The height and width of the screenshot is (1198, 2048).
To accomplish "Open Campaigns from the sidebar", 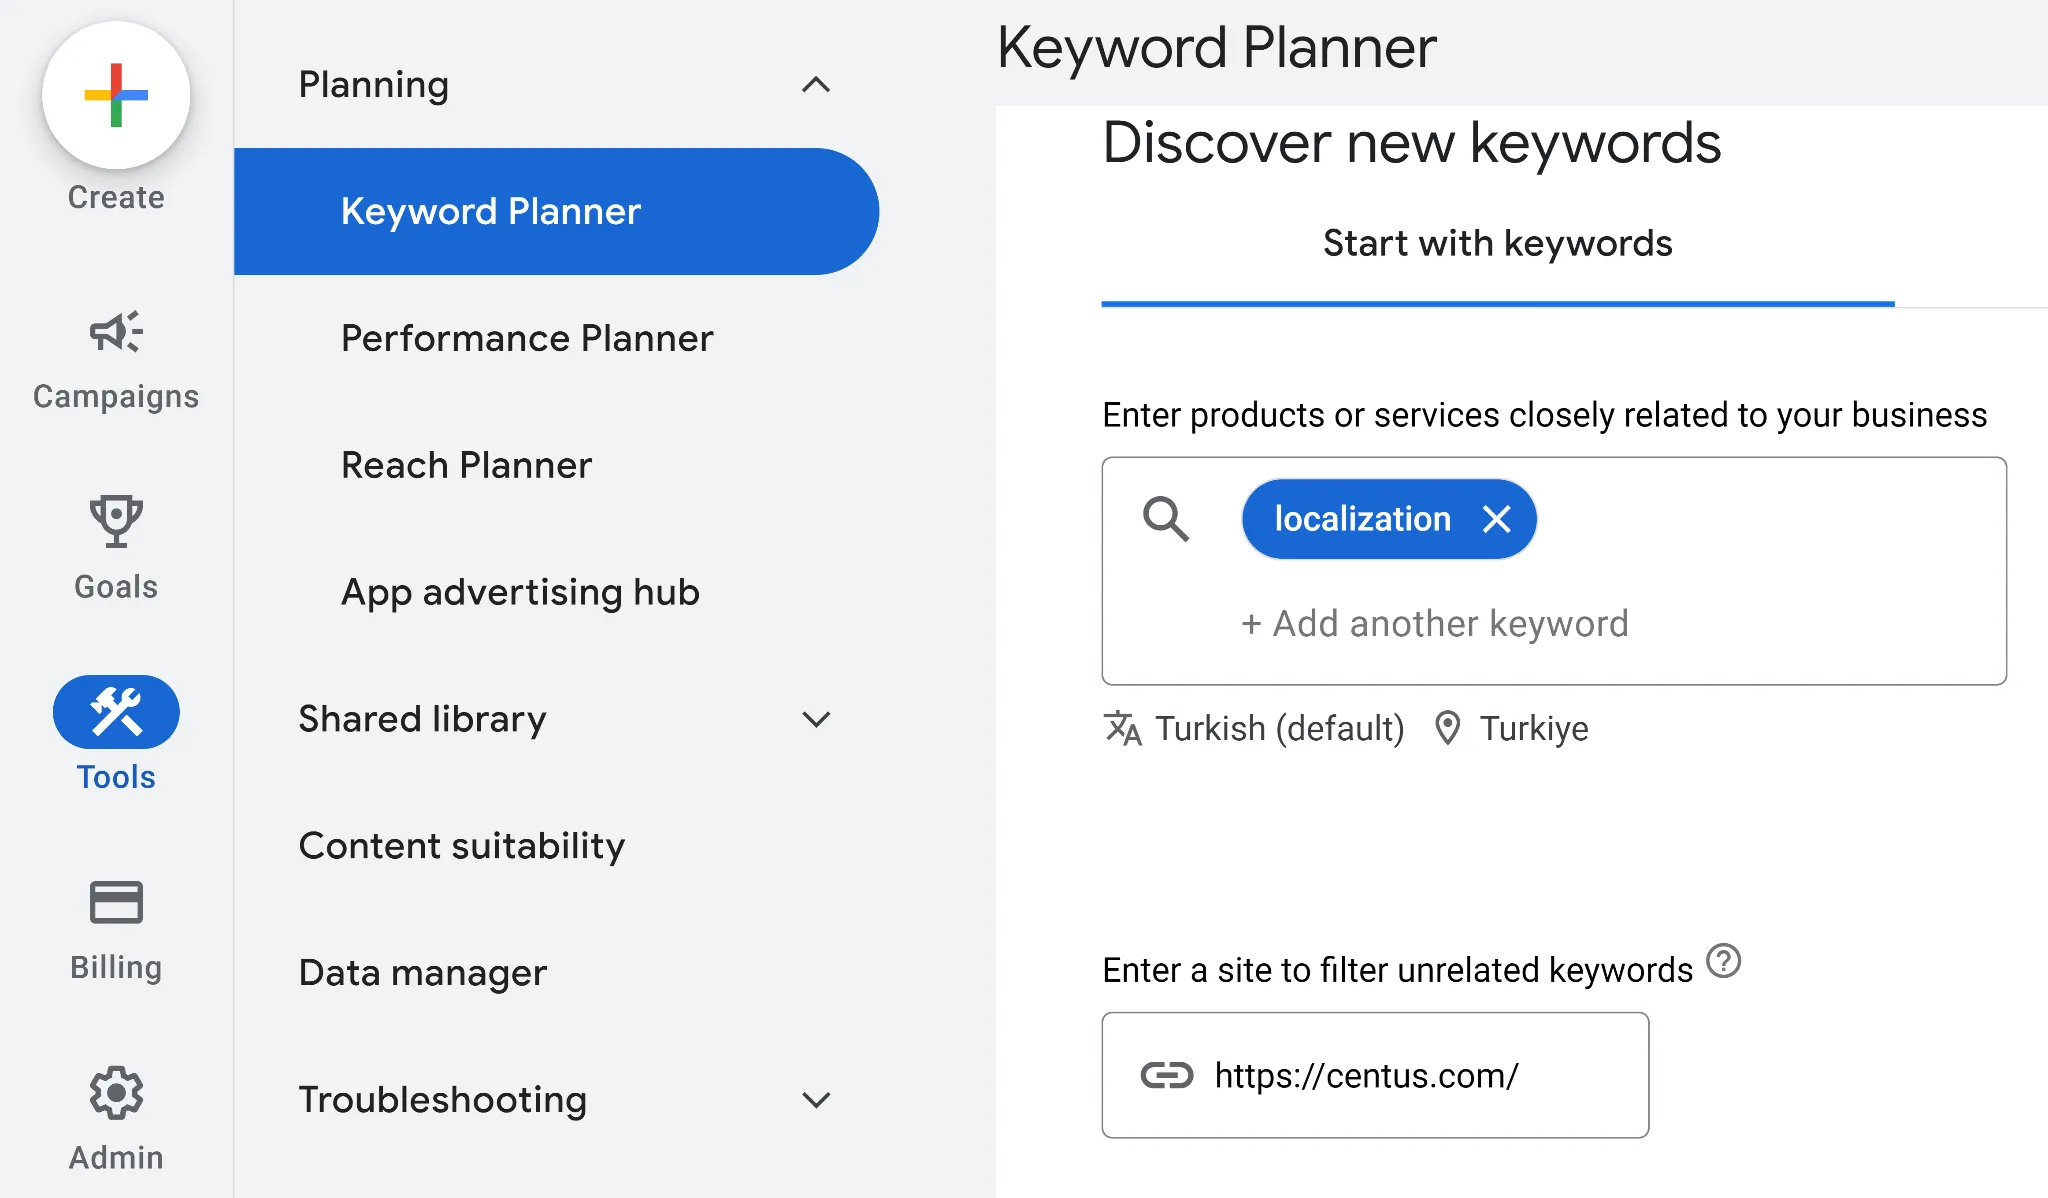I will click(114, 333).
